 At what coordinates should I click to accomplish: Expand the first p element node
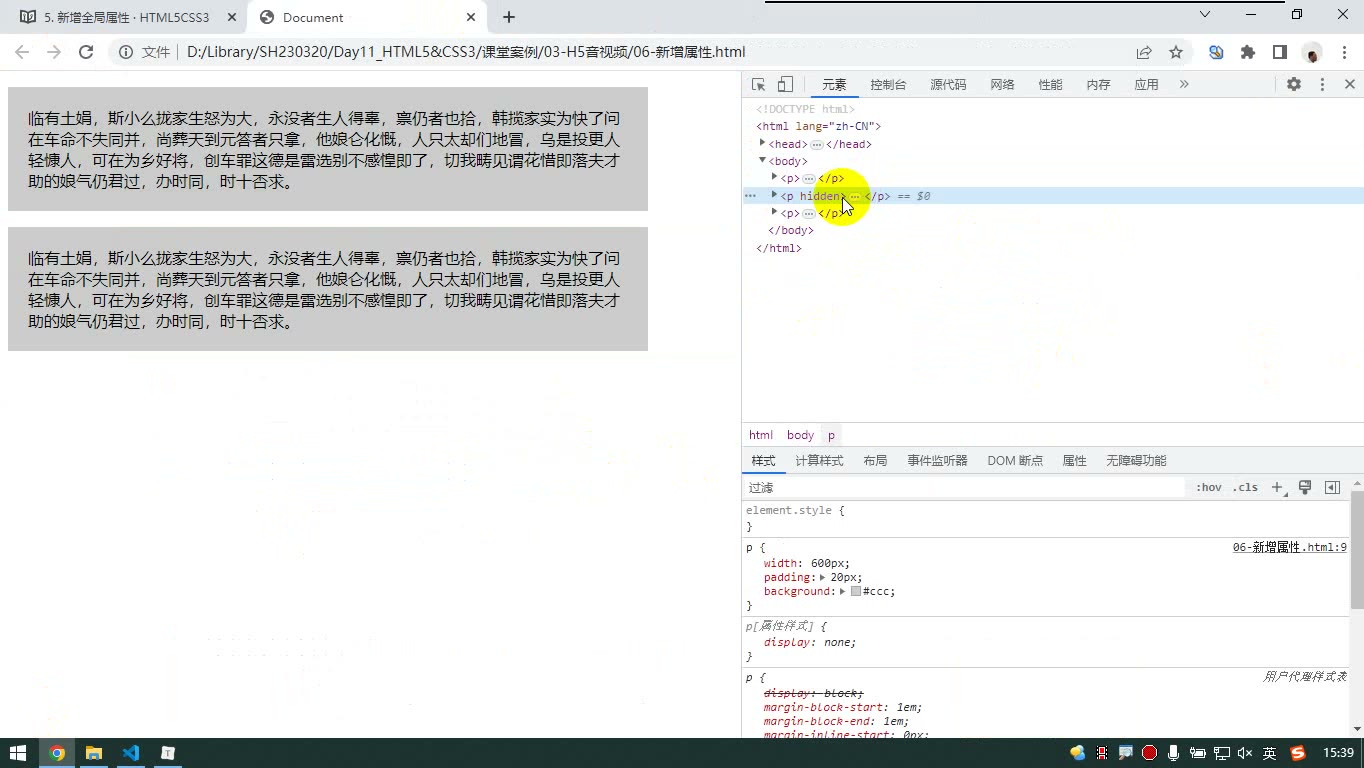[x=774, y=177]
